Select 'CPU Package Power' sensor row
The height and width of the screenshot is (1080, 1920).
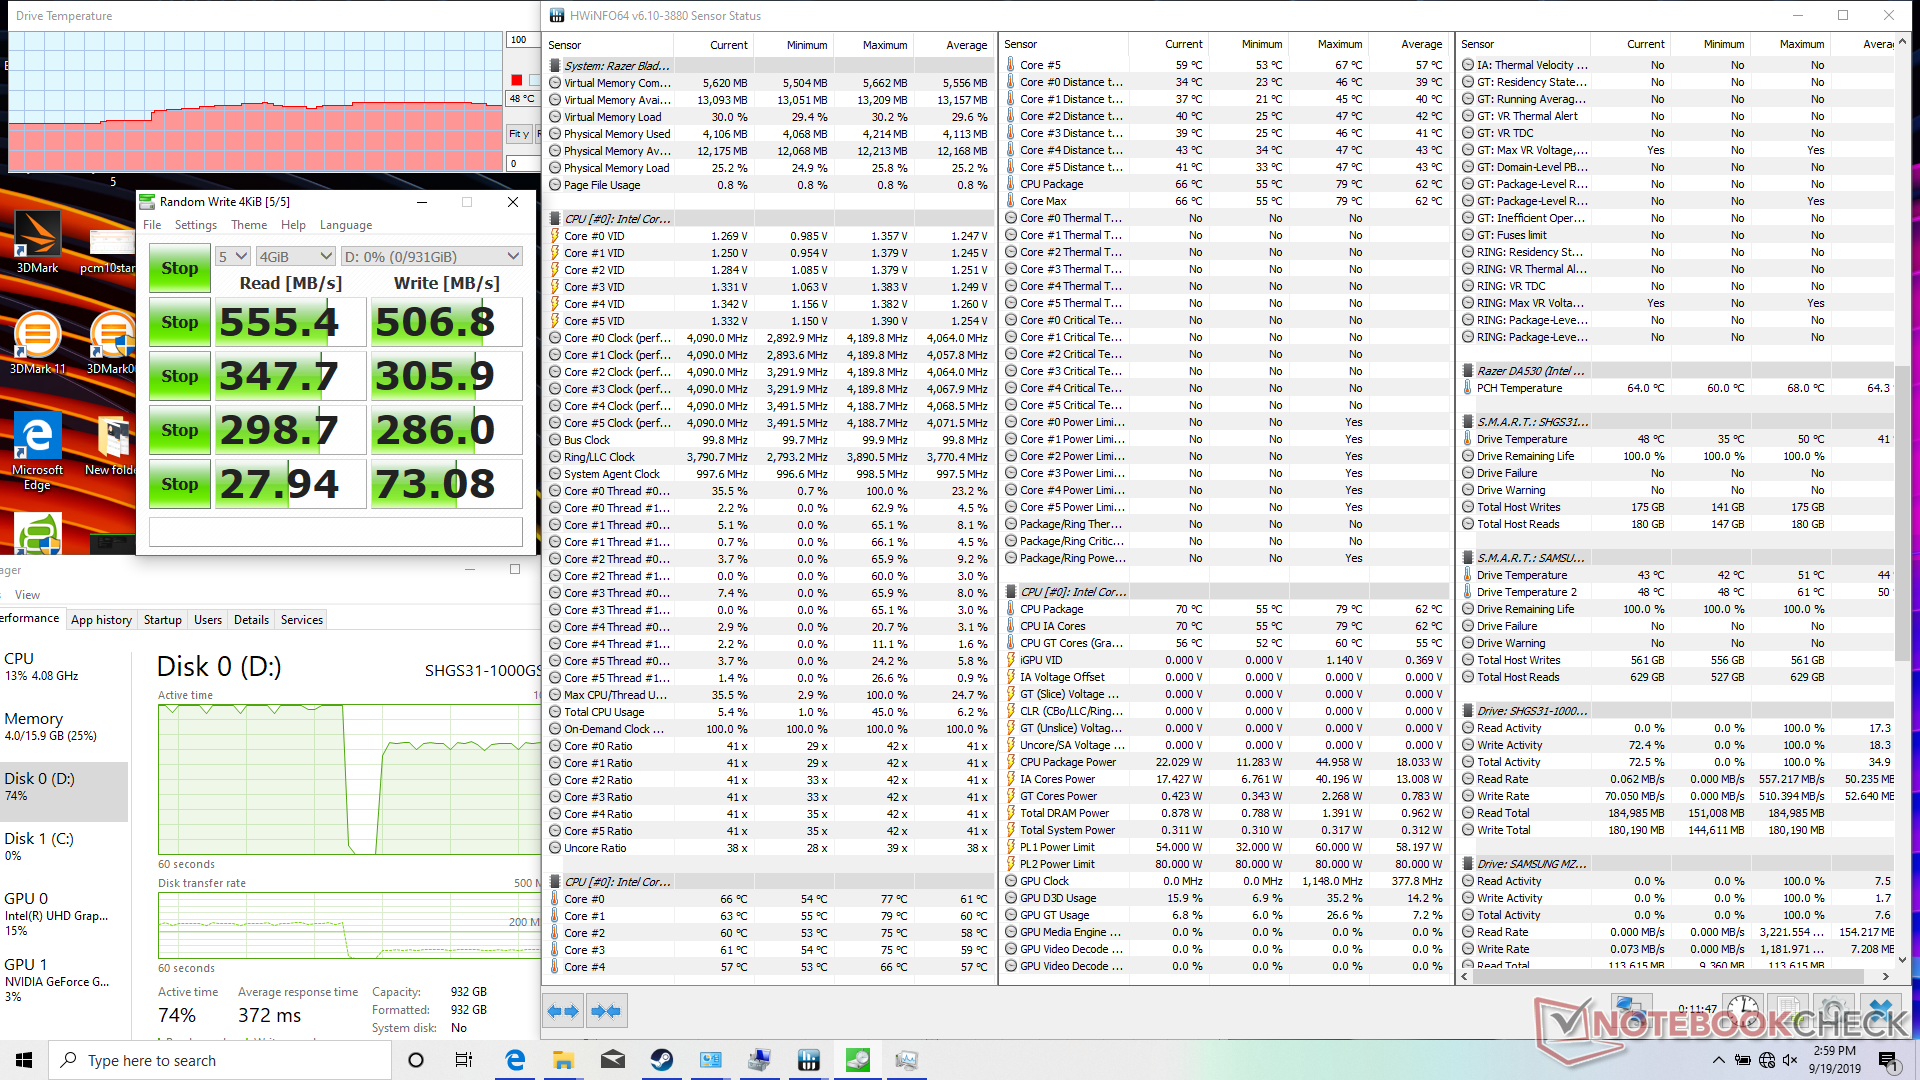point(1226,762)
